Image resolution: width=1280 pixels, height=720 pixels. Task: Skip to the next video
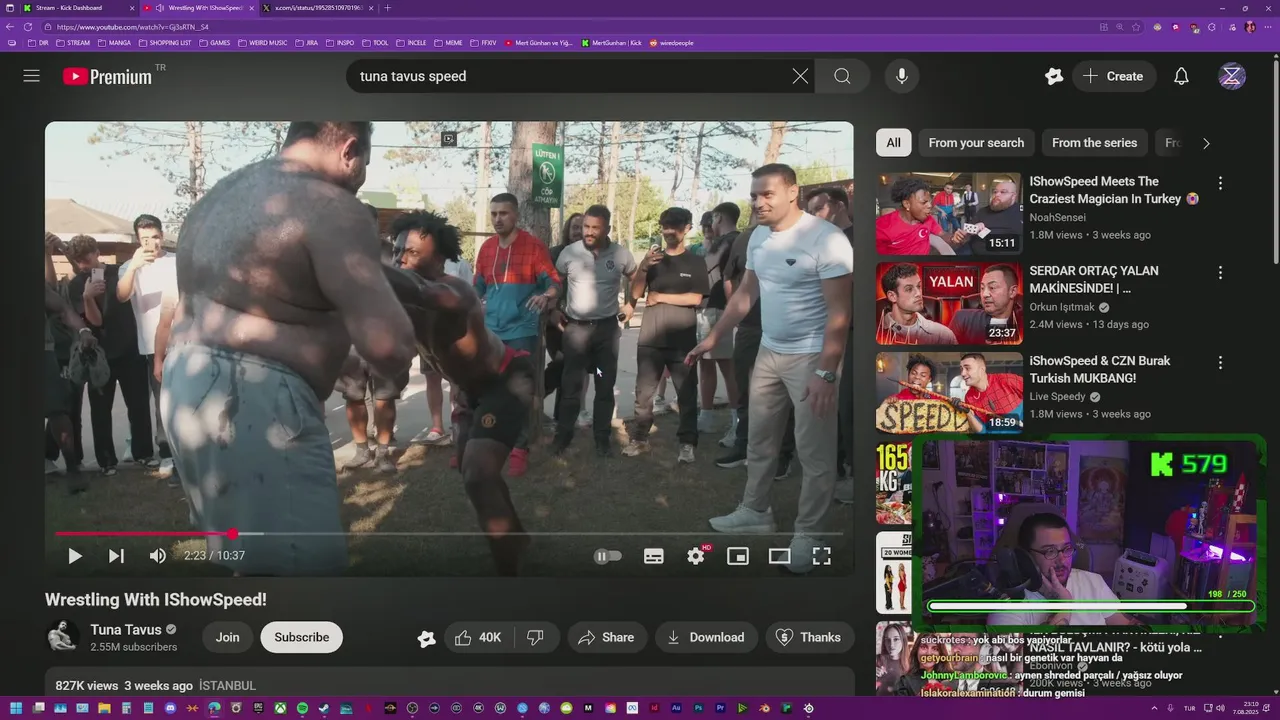(116, 556)
